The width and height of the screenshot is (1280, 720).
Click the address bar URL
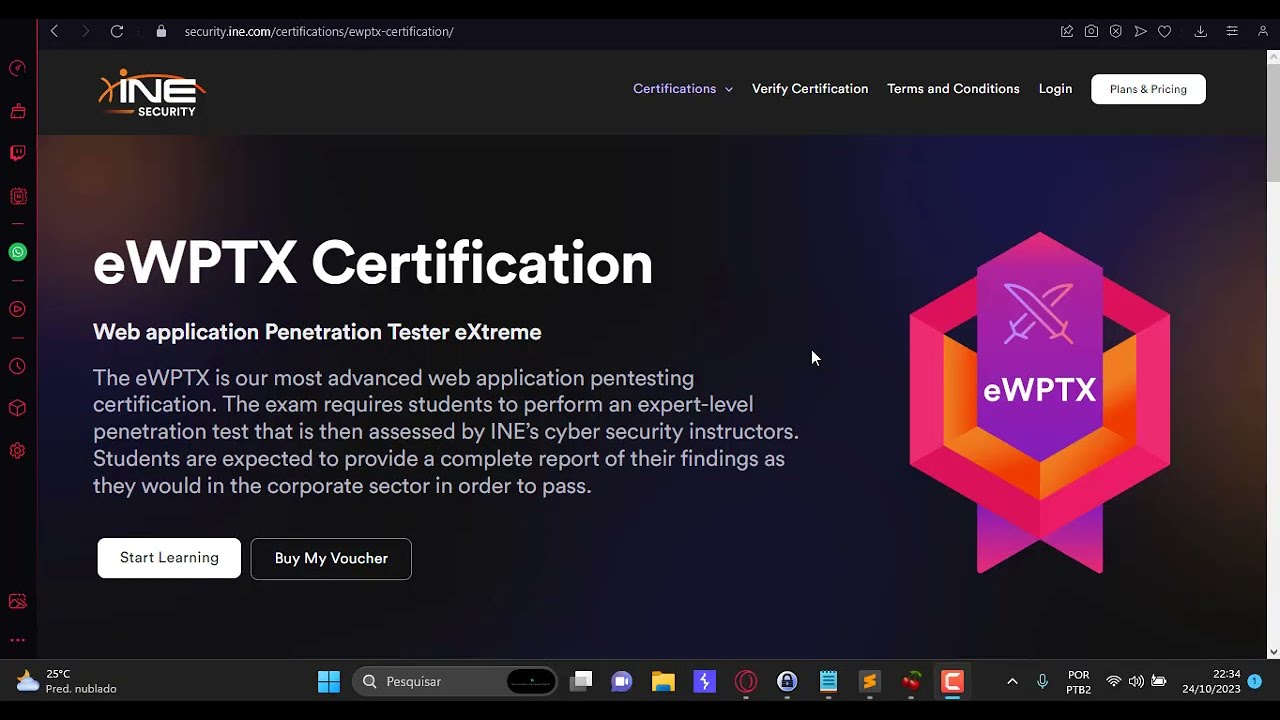(x=319, y=31)
